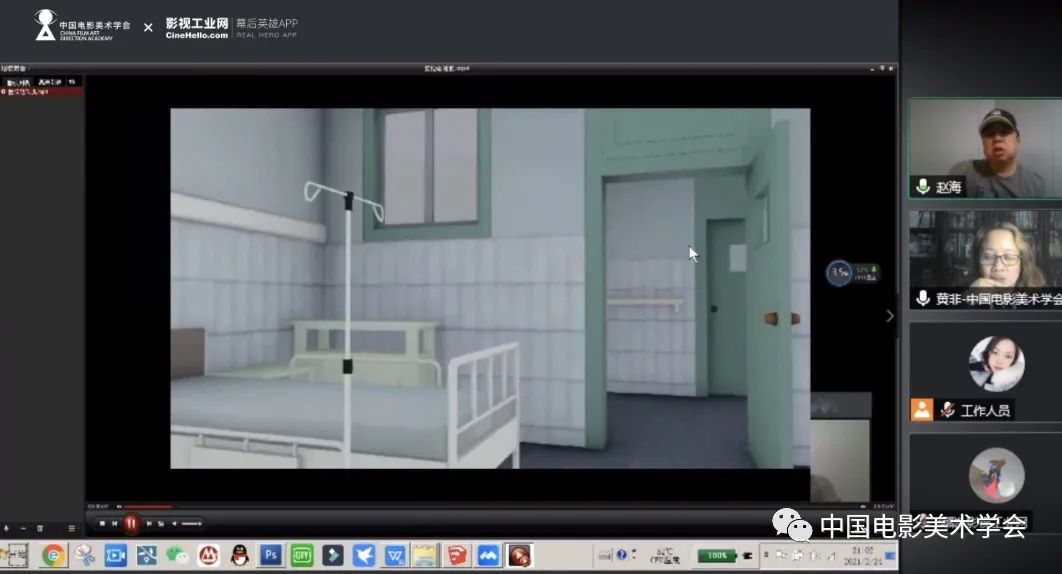Mute the player volume speaker icon
This screenshot has height=574, width=1062.
point(175,523)
